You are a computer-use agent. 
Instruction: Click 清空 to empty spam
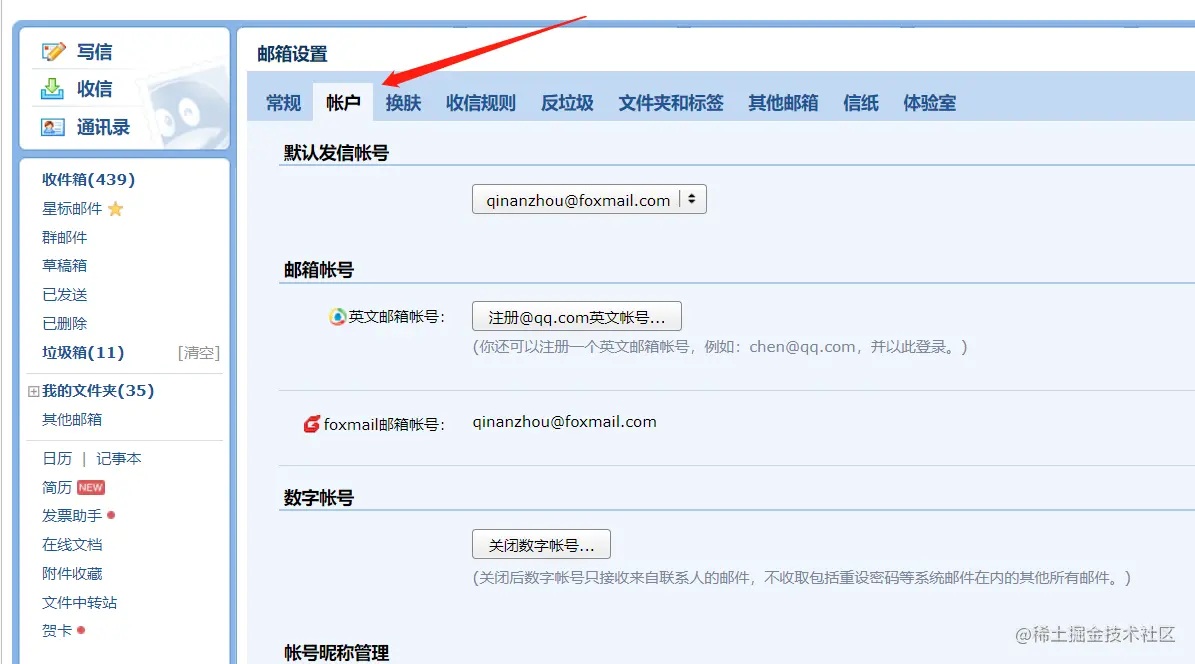pyautogui.click(x=198, y=353)
